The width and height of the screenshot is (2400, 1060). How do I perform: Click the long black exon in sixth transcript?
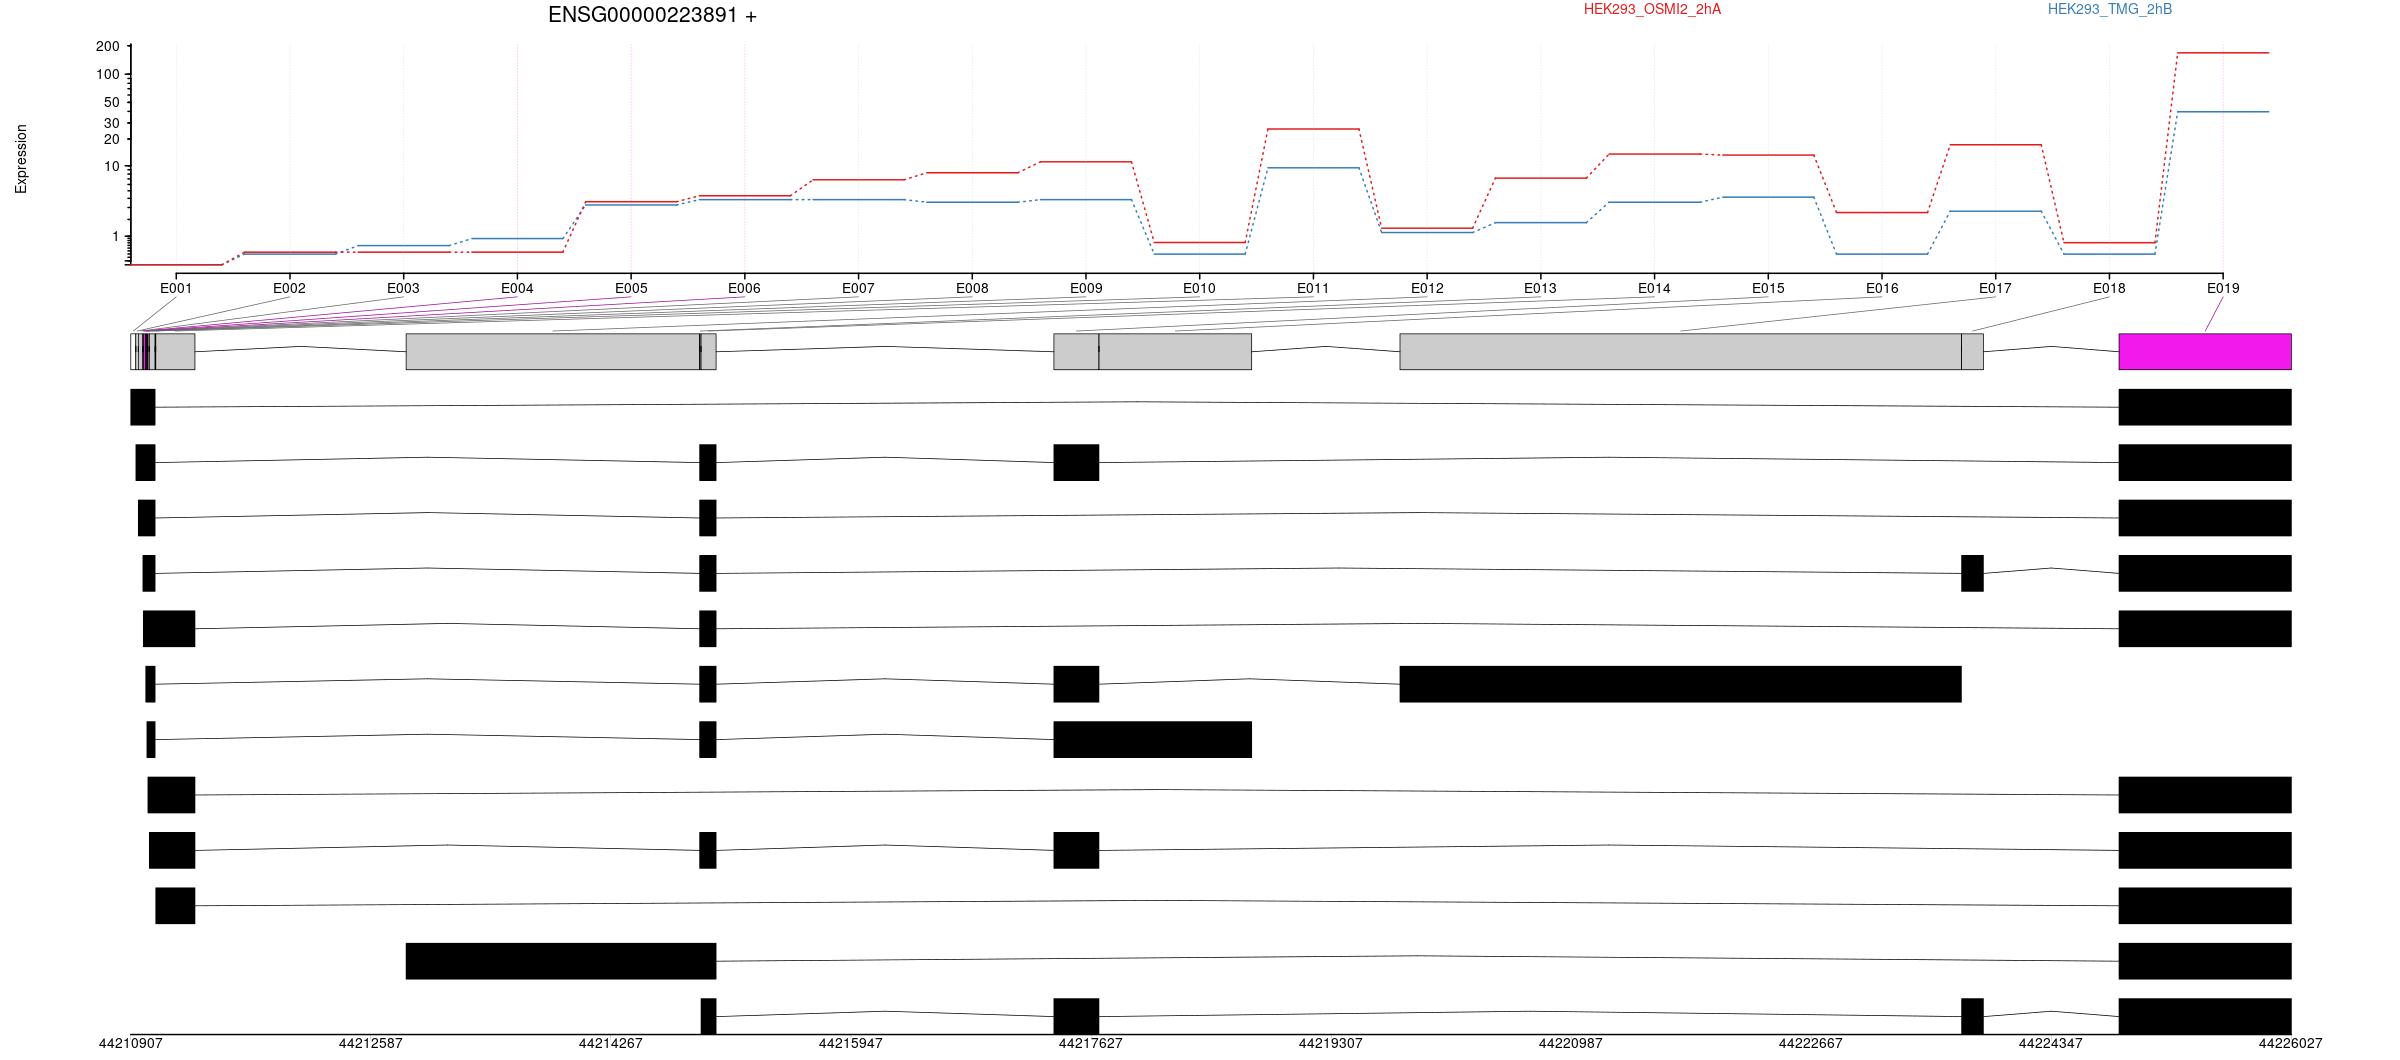pyautogui.click(x=1680, y=684)
